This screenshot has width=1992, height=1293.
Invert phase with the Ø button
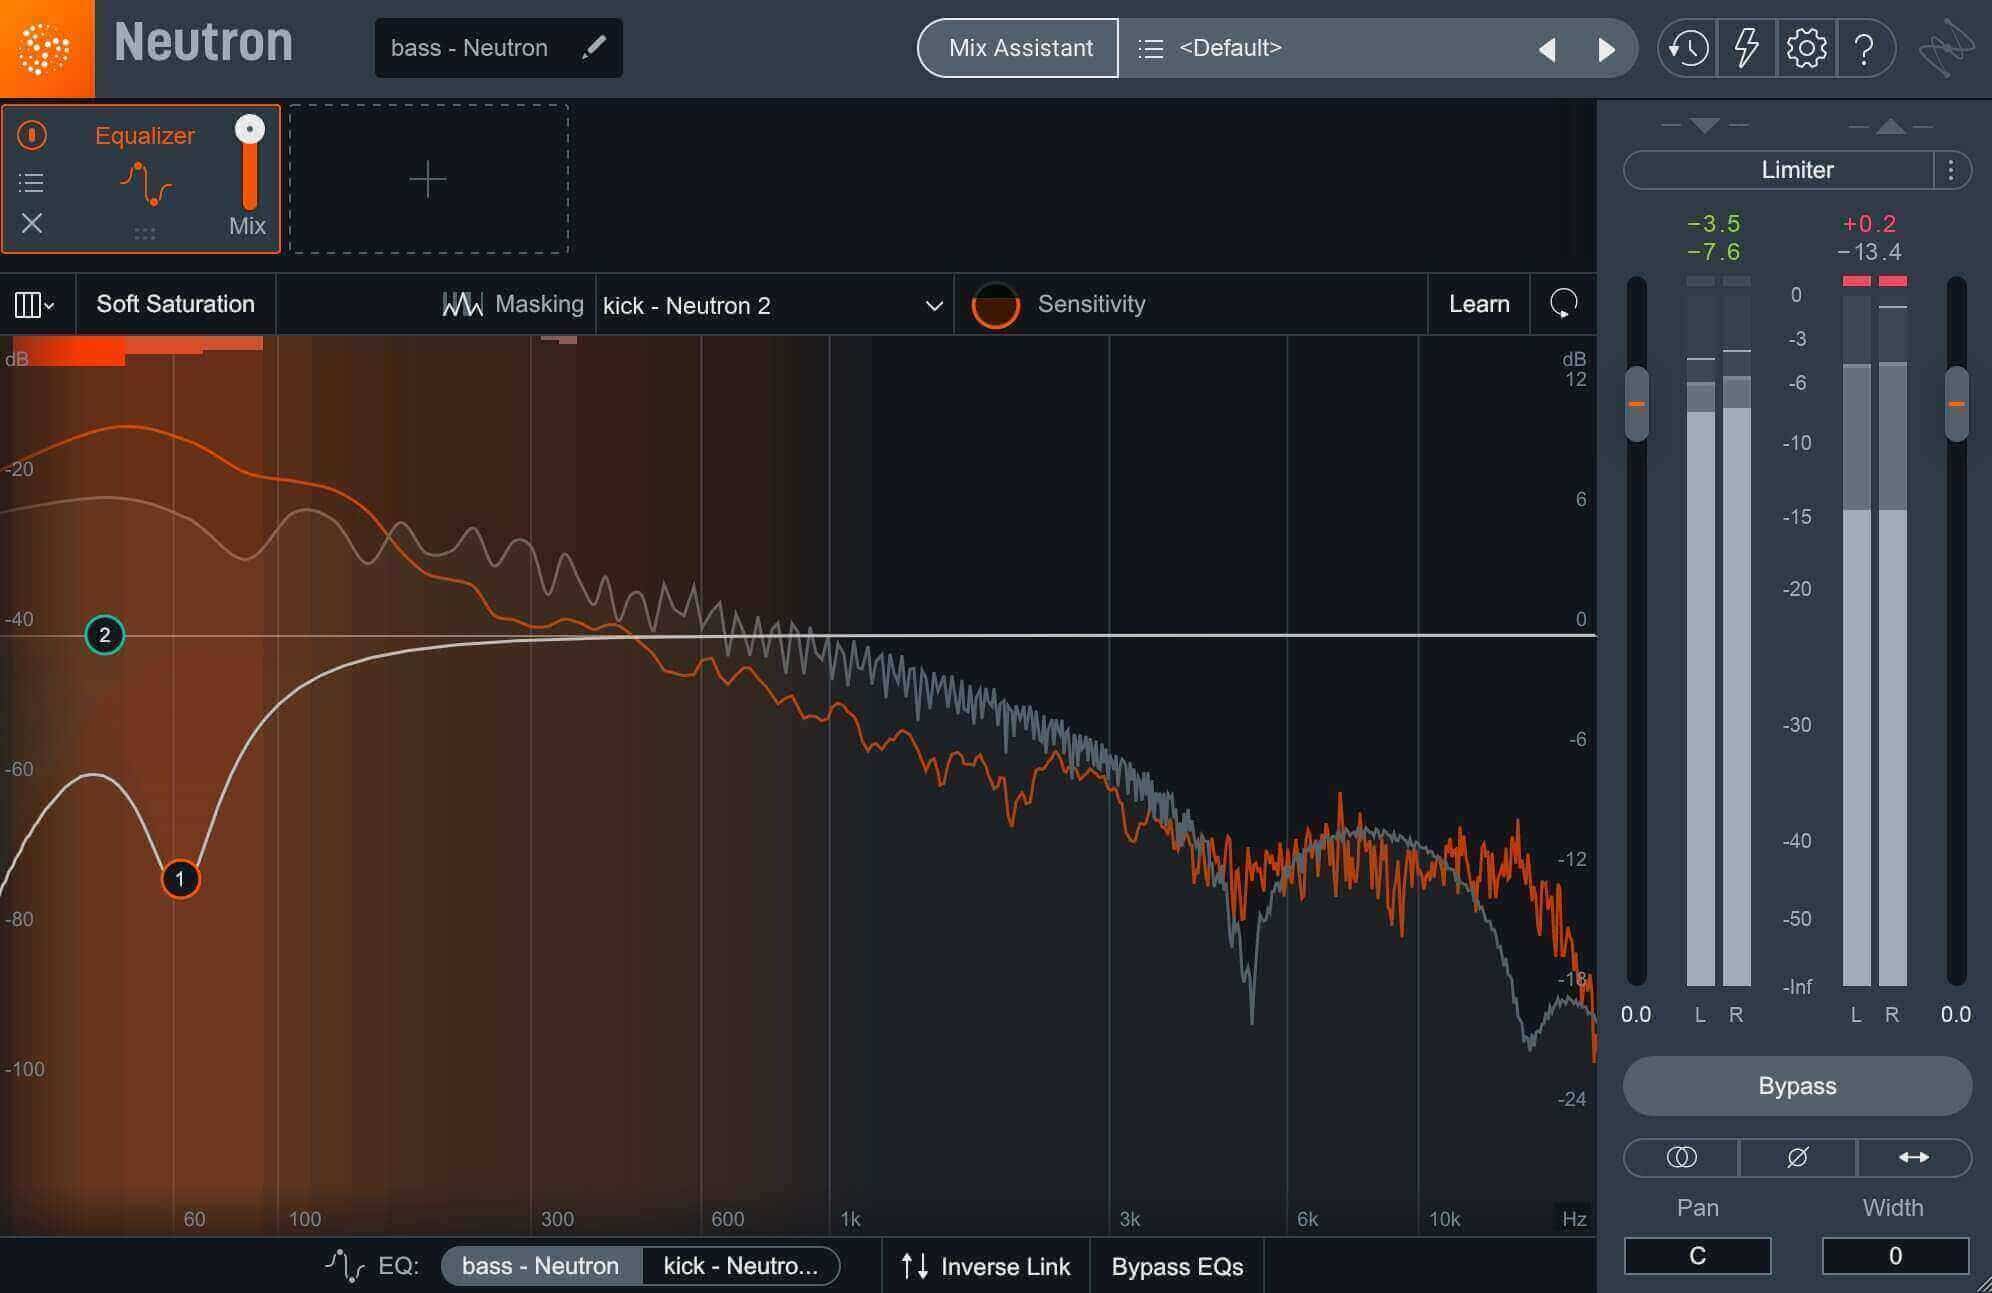coord(1797,1157)
